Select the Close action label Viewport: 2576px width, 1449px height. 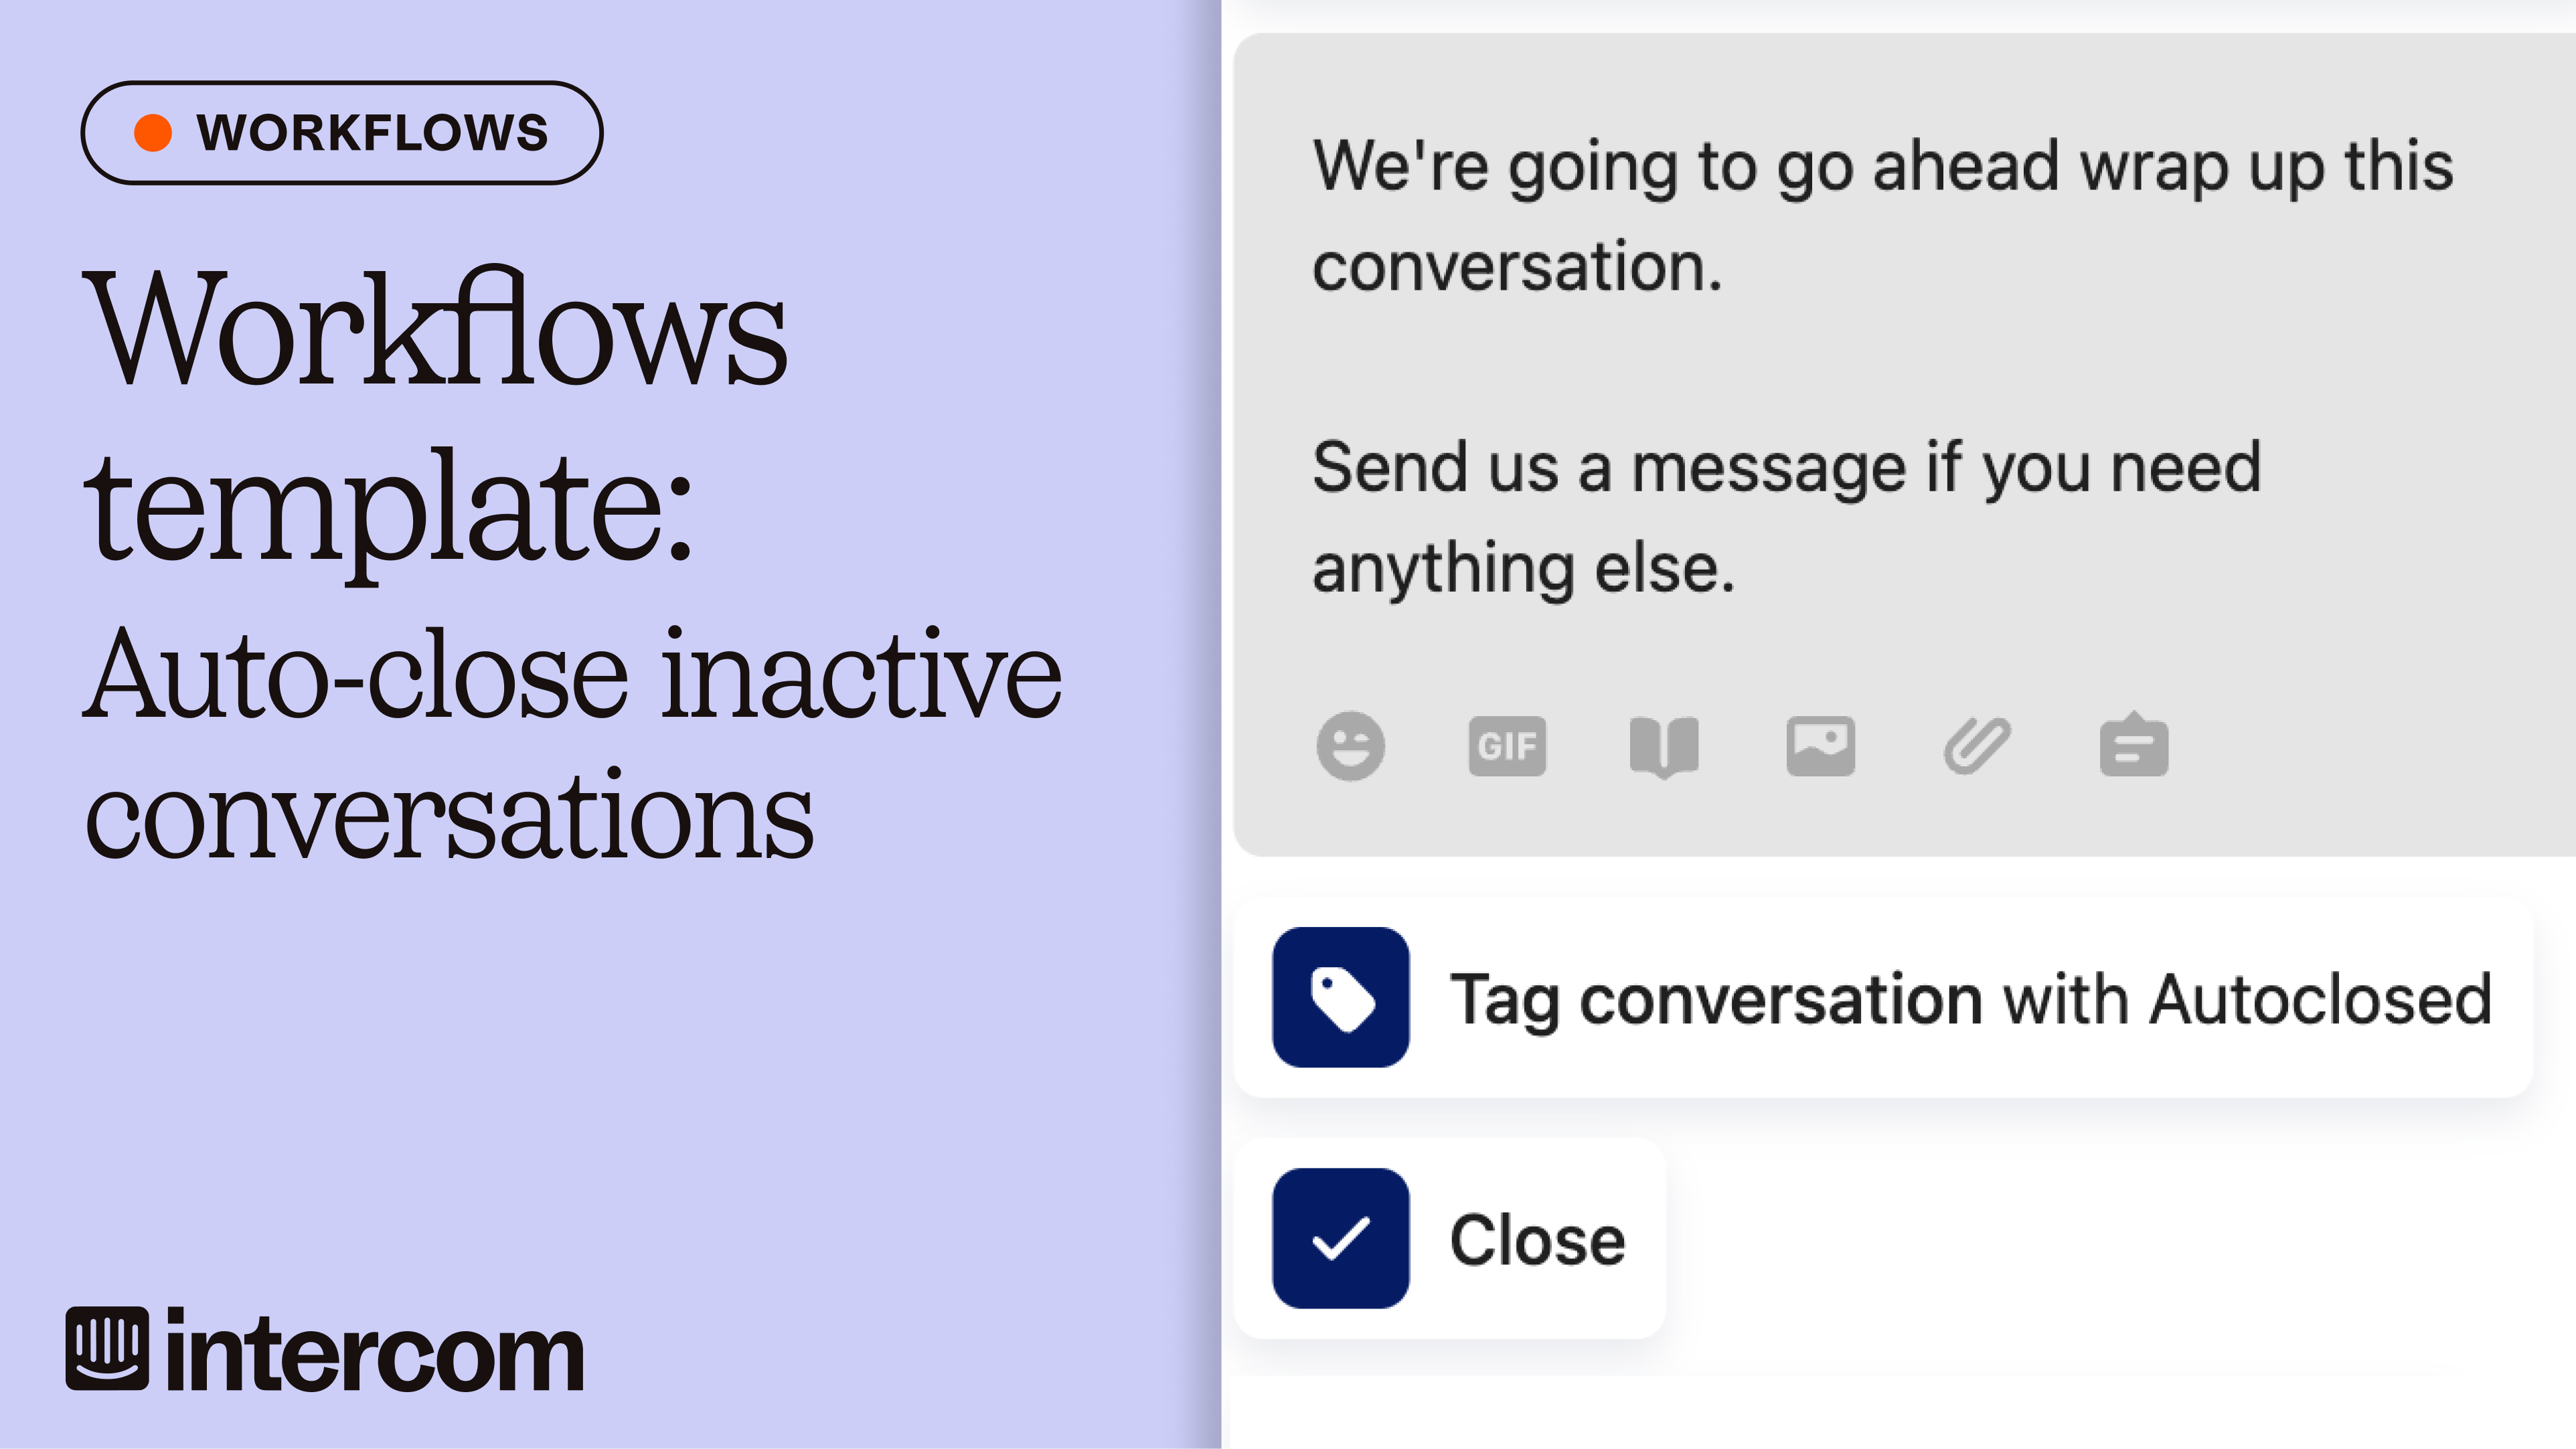[x=1537, y=1240]
